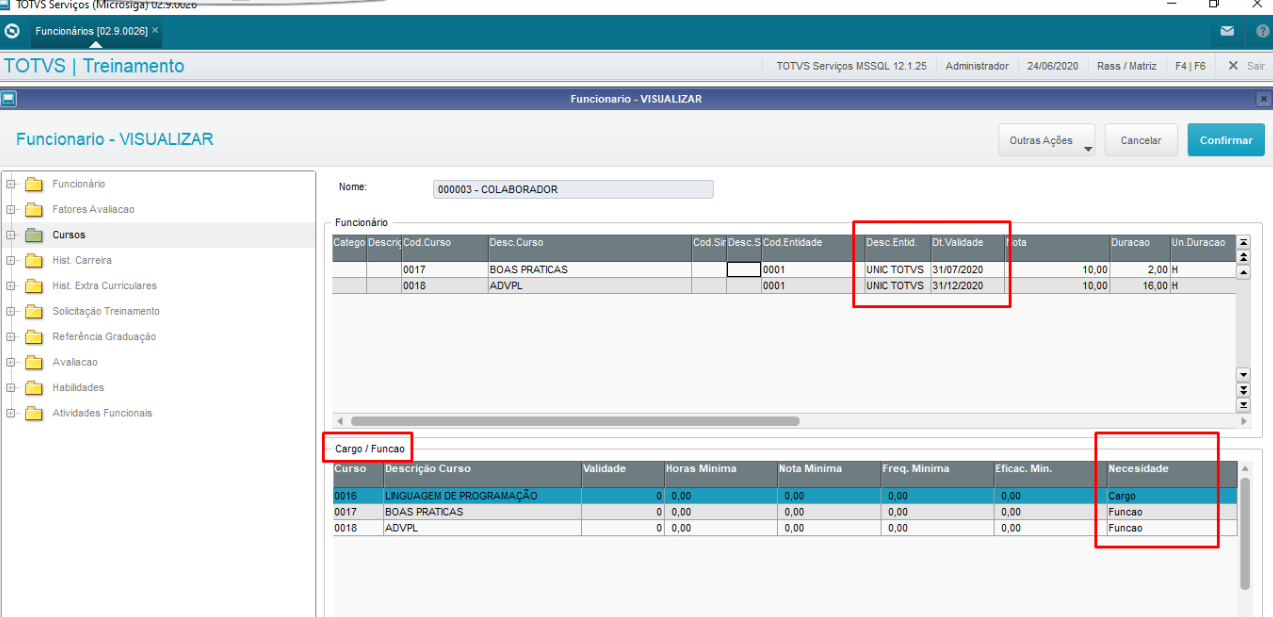Expand the Funcionário tree node
The height and width of the screenshot is (617, 1273).
coord(10,184)
